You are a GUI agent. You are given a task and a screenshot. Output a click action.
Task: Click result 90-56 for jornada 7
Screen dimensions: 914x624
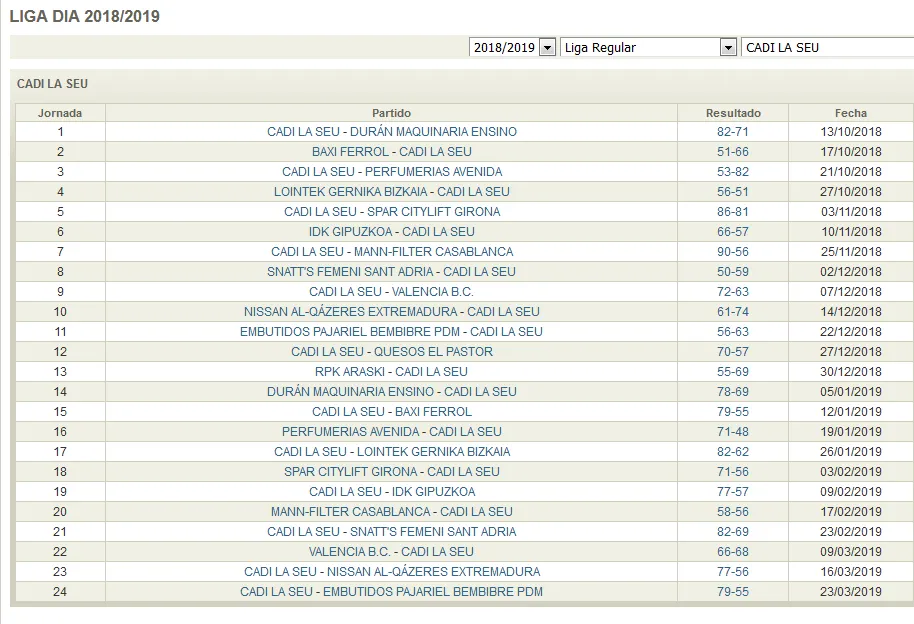(x=733, y=251)
